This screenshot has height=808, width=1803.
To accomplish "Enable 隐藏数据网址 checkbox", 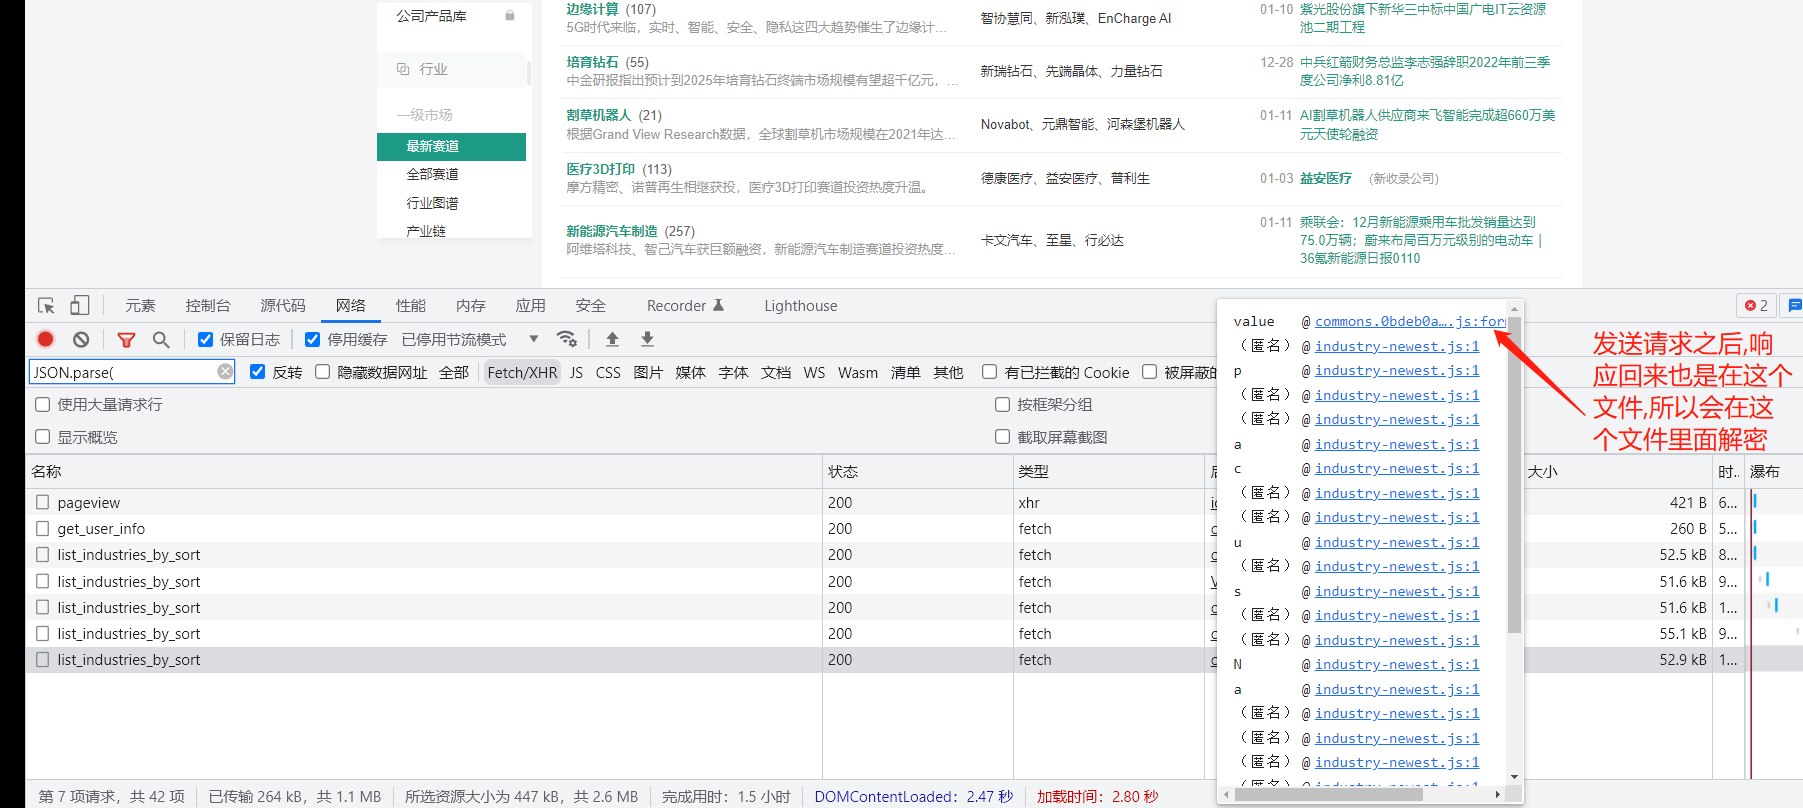I will (322, 372).
